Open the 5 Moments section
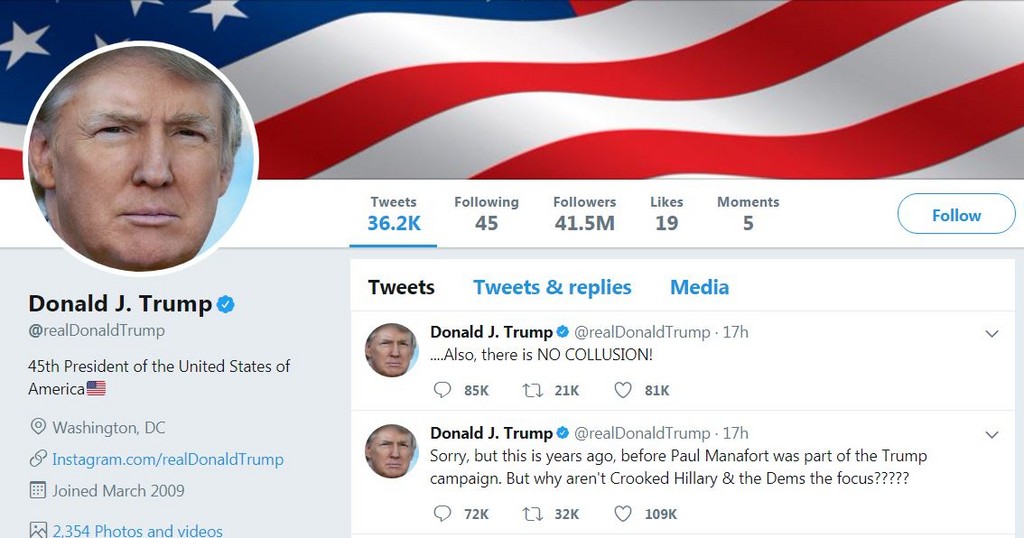Image resolution: width=1024 pixels, height=538 pixels. click(x=747, y=214)
